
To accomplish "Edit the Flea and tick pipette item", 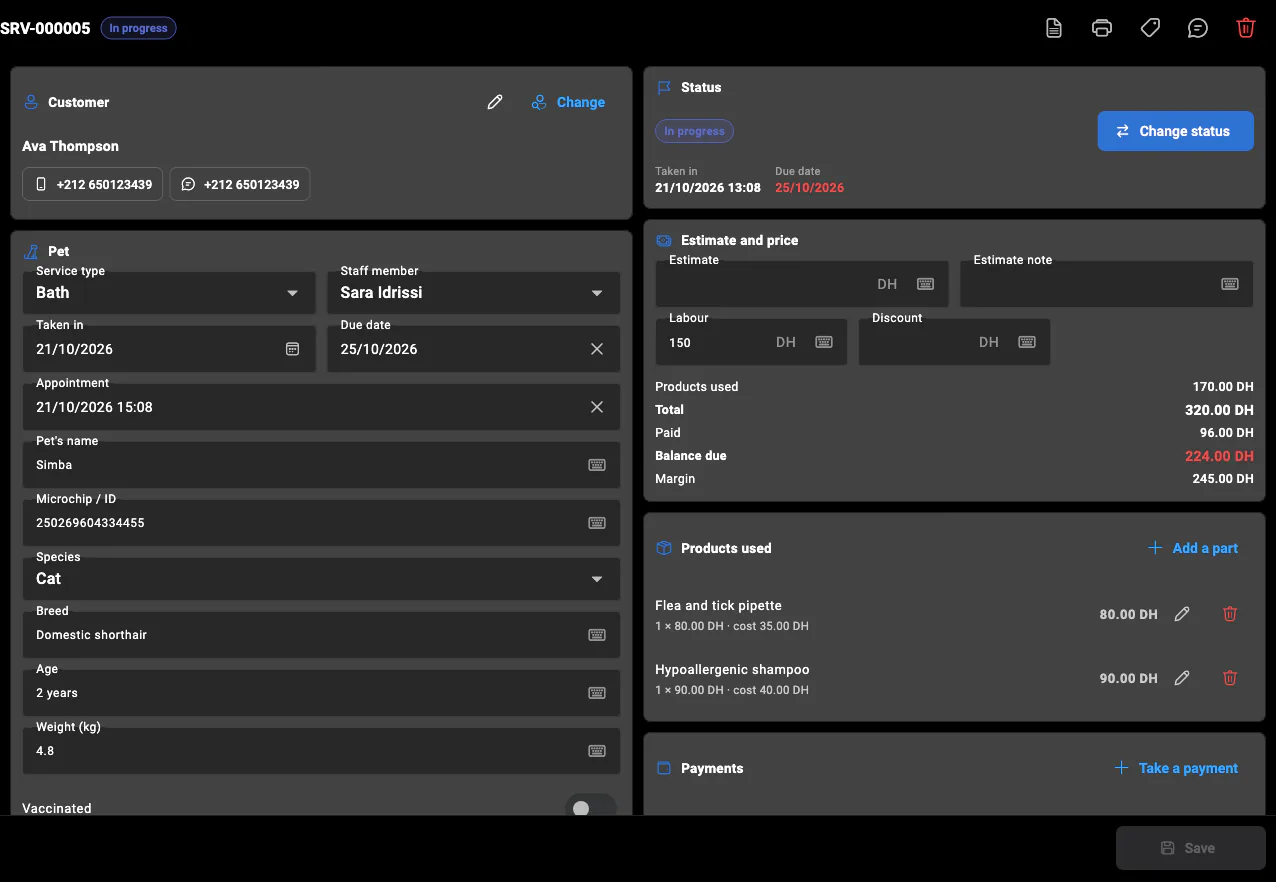I will [x=1182, y=615].
